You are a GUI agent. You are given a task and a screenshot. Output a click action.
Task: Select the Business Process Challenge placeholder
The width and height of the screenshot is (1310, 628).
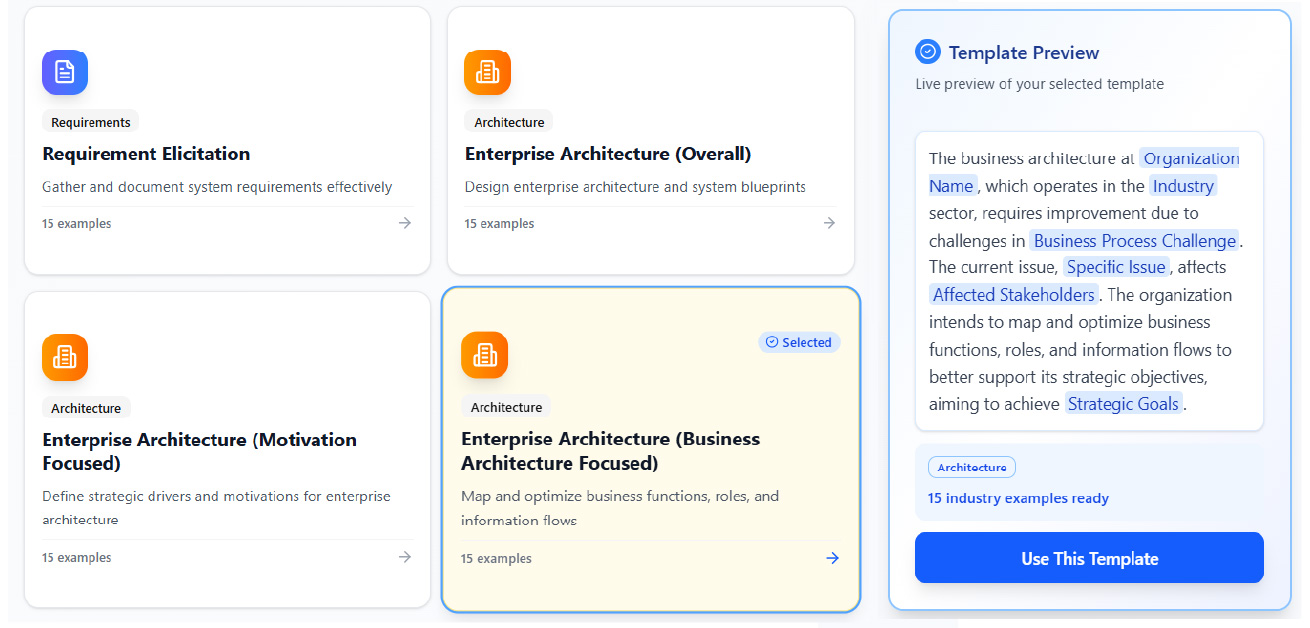tap(1134, 241)
